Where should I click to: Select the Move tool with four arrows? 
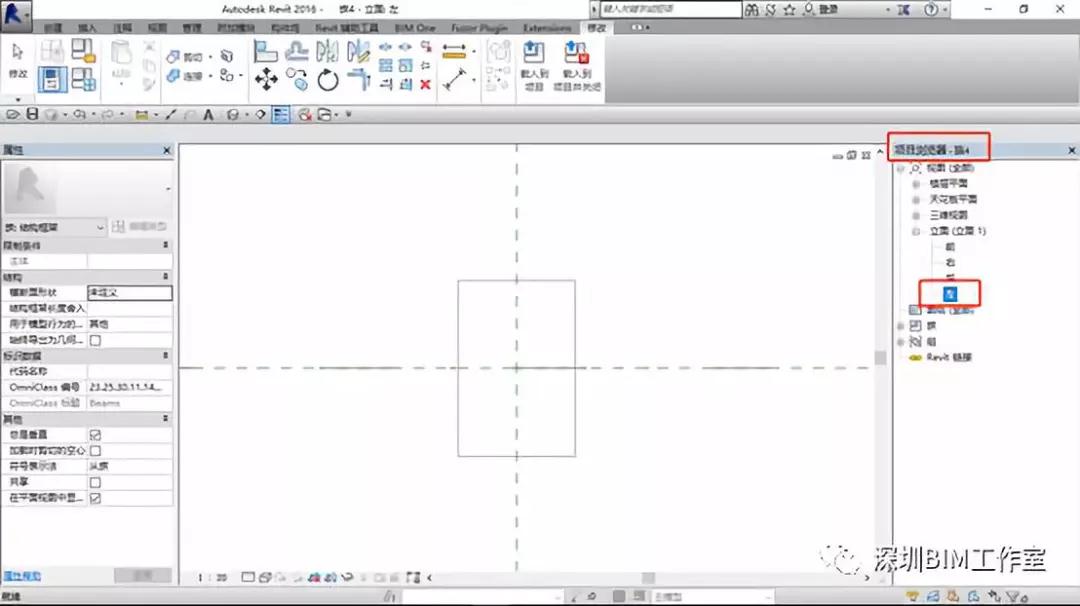pyautogui.click(x=266, y=80)
